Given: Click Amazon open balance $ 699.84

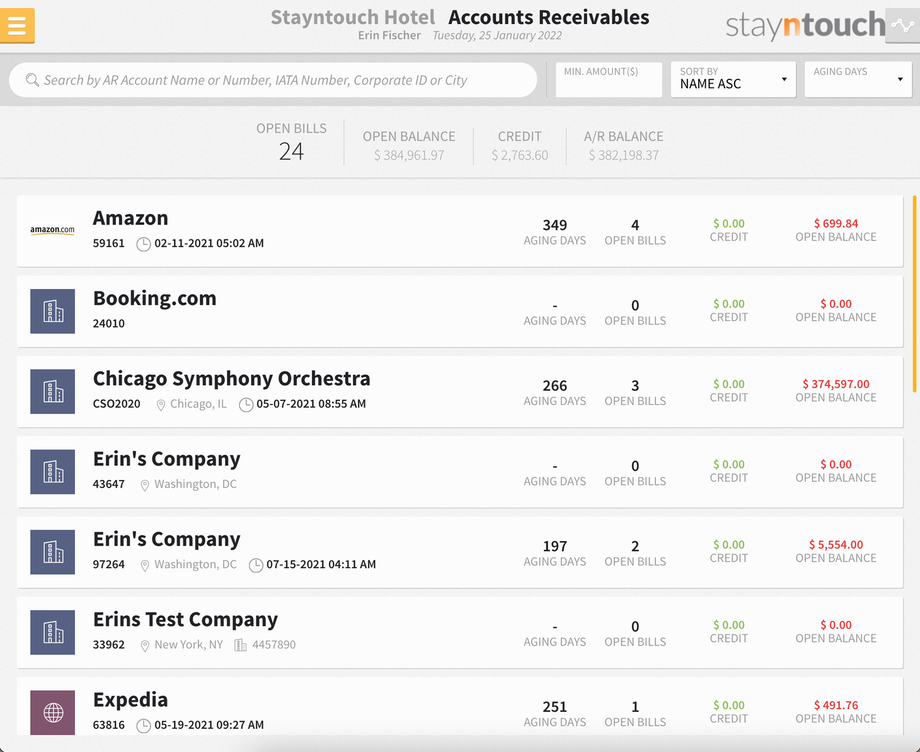Looking at the screenshot, I should [x=836, y=223].
